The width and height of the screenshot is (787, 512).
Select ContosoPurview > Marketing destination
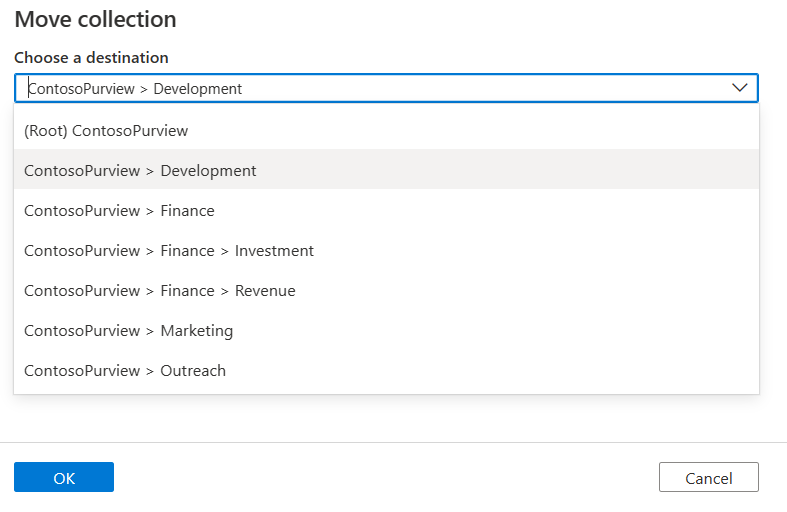coord(386,331)
